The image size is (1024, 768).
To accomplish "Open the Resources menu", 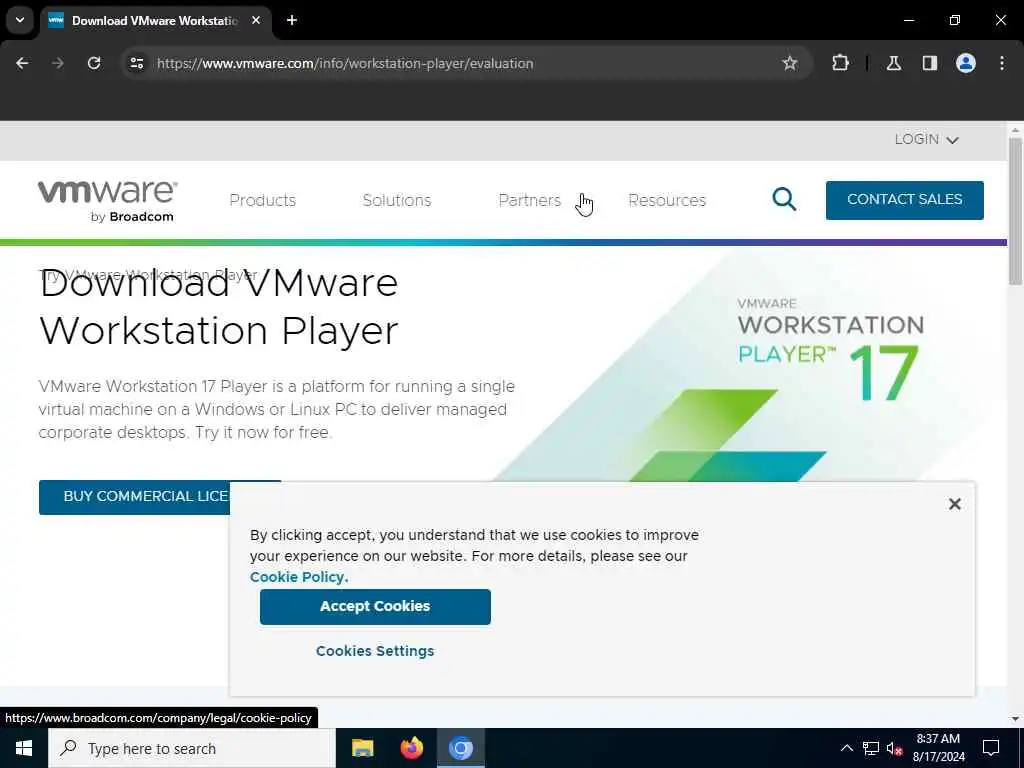I will (667, 200).
